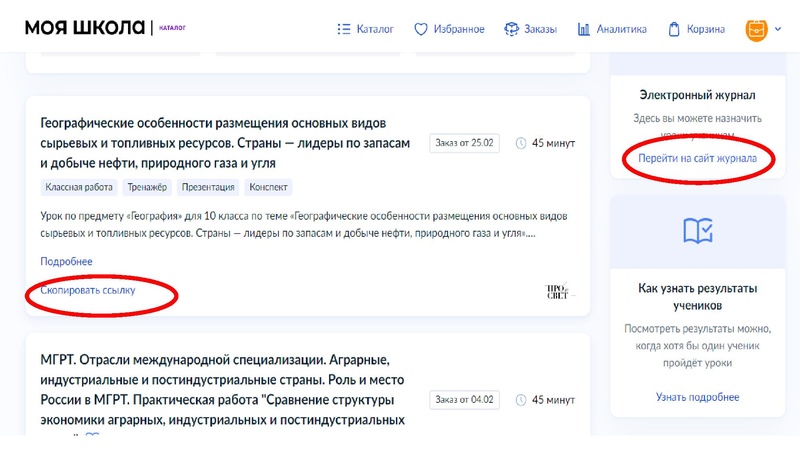
Task: Open the Каталог menu item
Action: pos(375,29)
